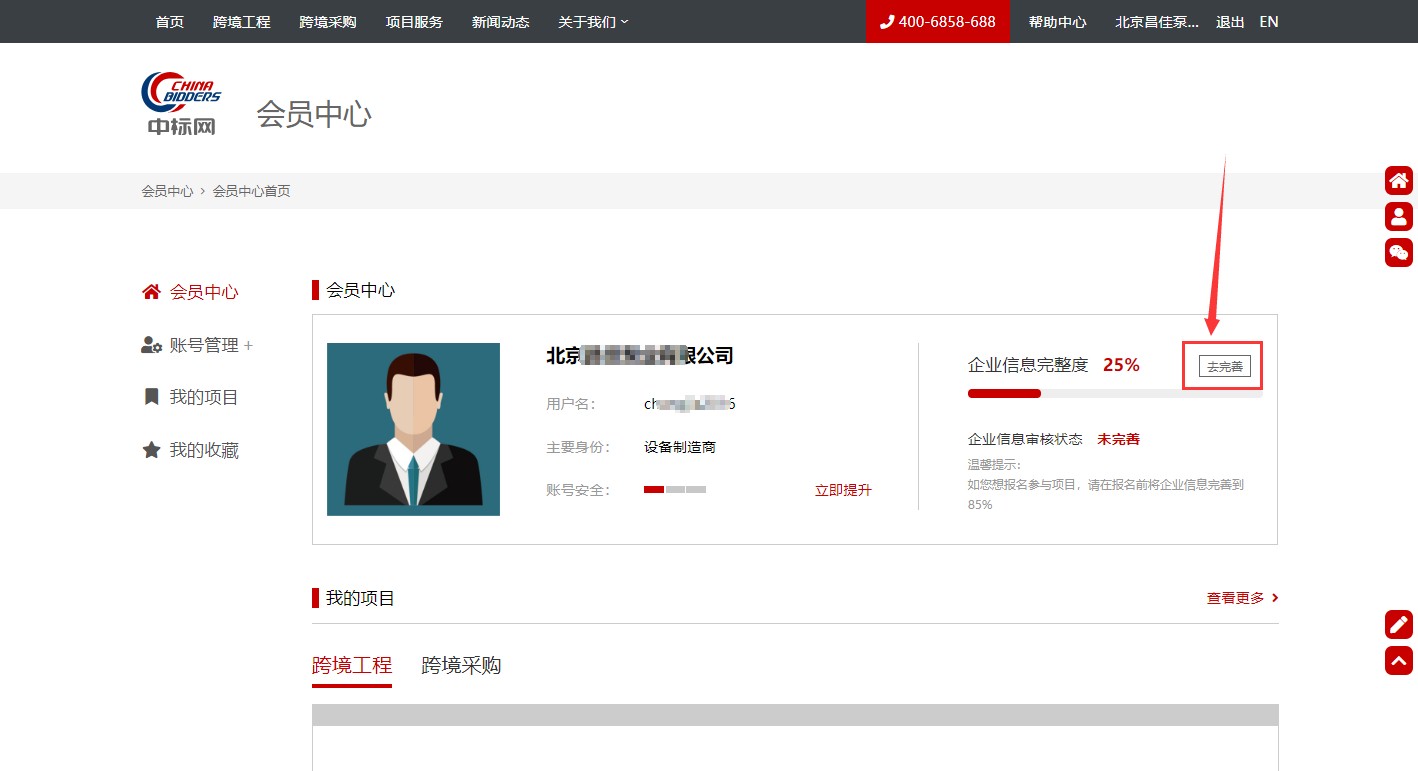Open 项目服务 in top navigation
The image size is (1418, 771).
point(414,22)
